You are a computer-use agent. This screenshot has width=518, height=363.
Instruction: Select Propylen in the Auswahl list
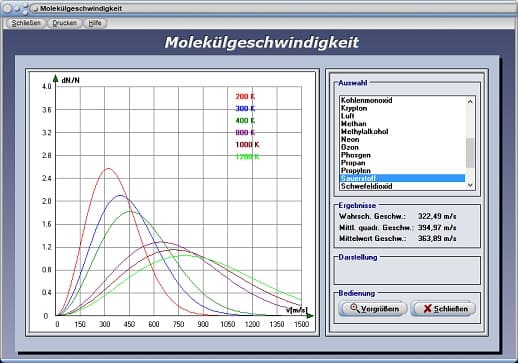pyautogui.click(x=402, y=171)
